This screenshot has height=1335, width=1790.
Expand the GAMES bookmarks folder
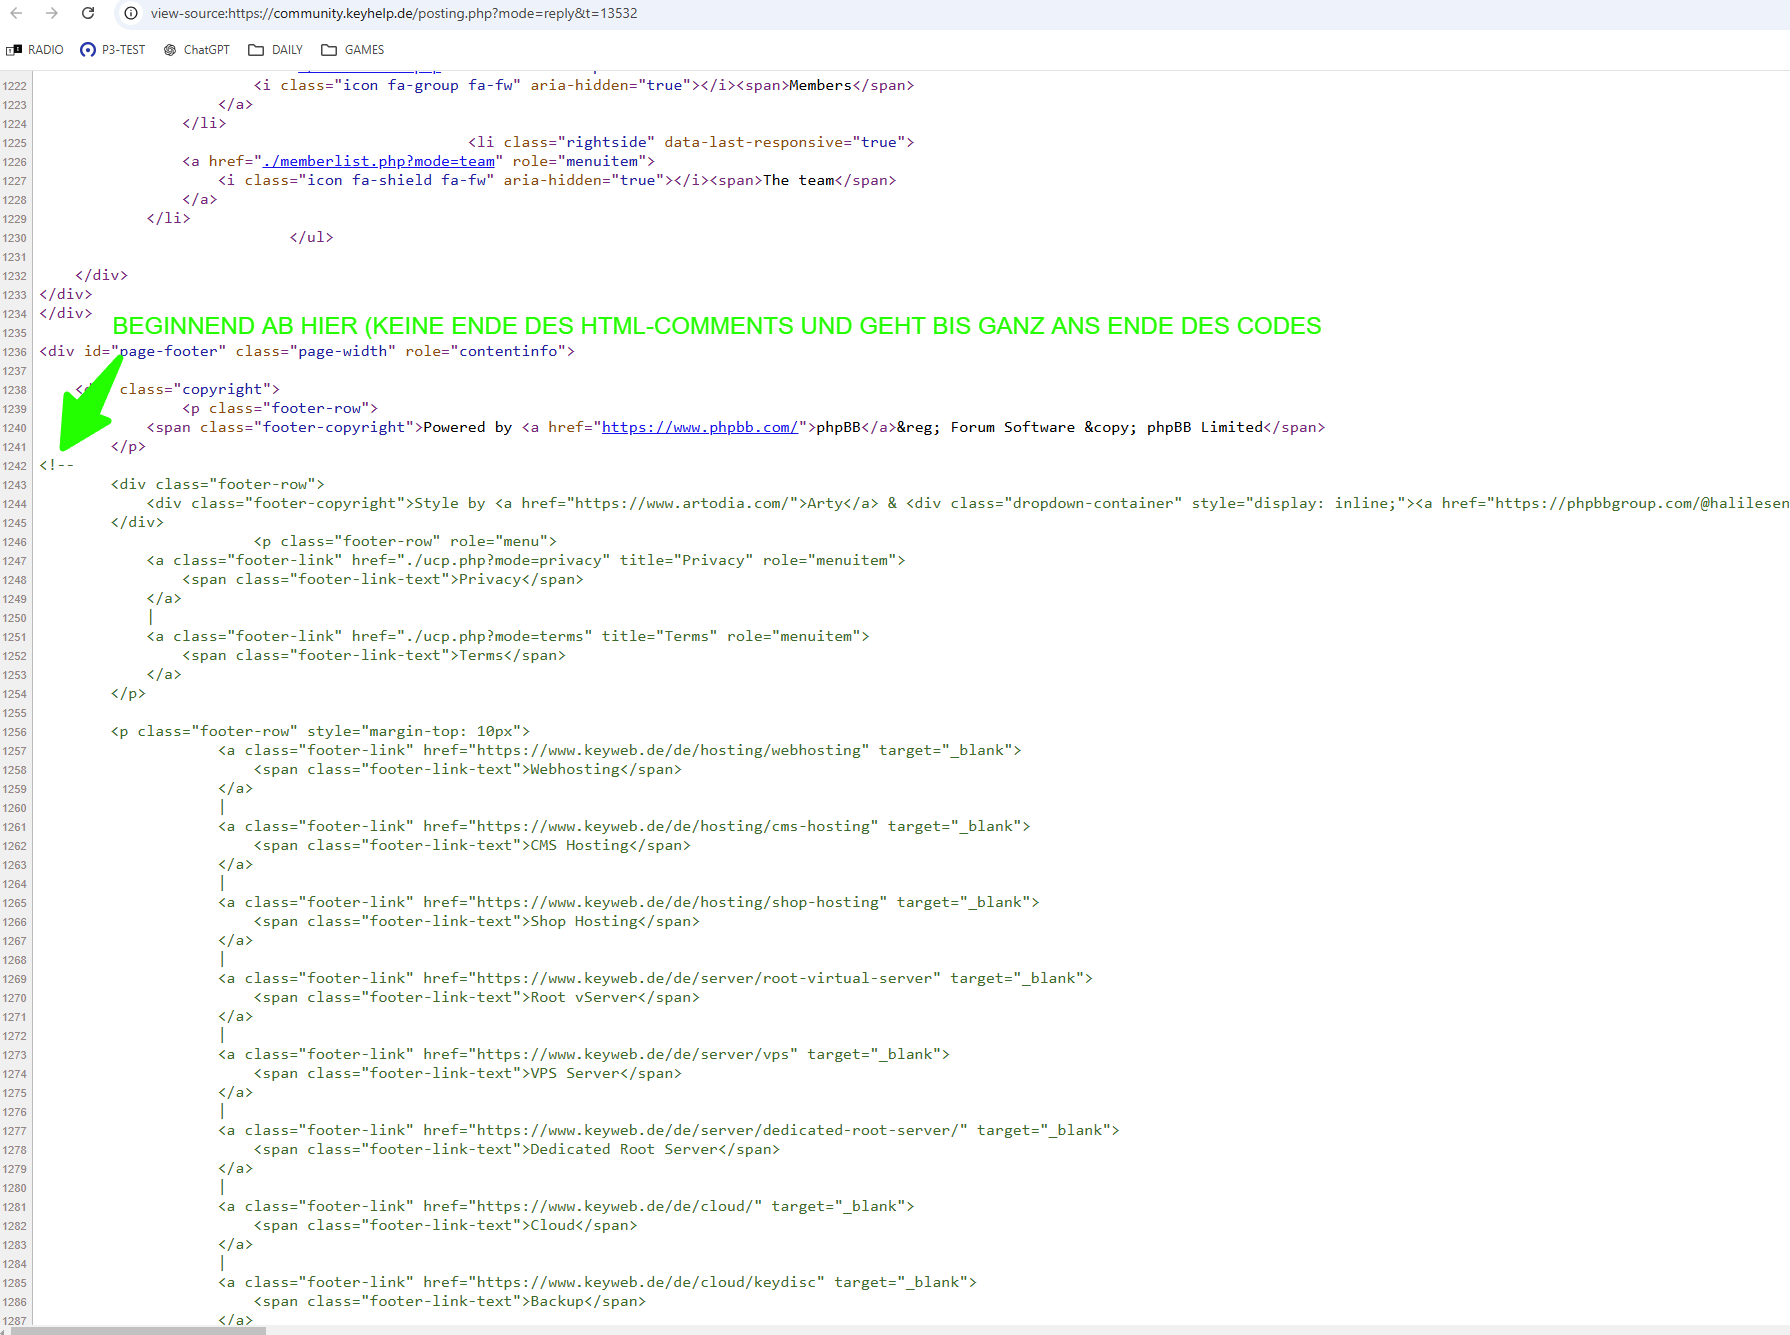353,50
